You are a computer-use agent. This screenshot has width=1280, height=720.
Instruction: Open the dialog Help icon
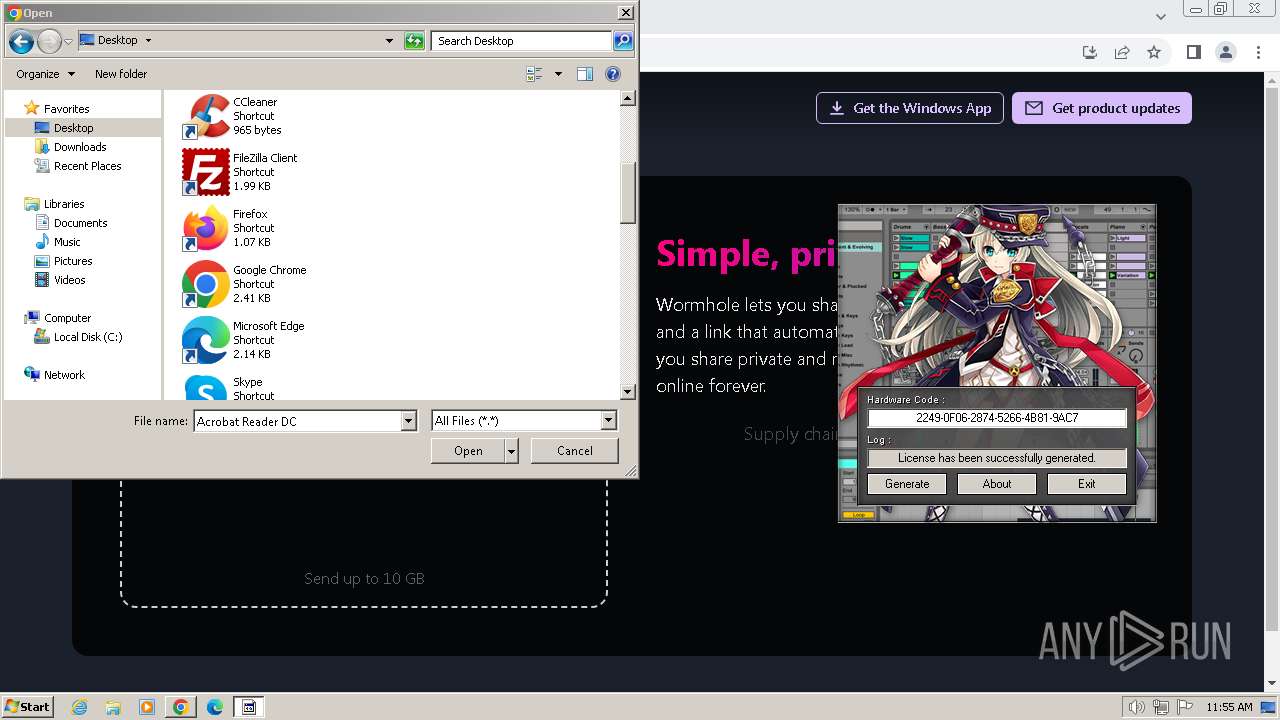(613, 74)
